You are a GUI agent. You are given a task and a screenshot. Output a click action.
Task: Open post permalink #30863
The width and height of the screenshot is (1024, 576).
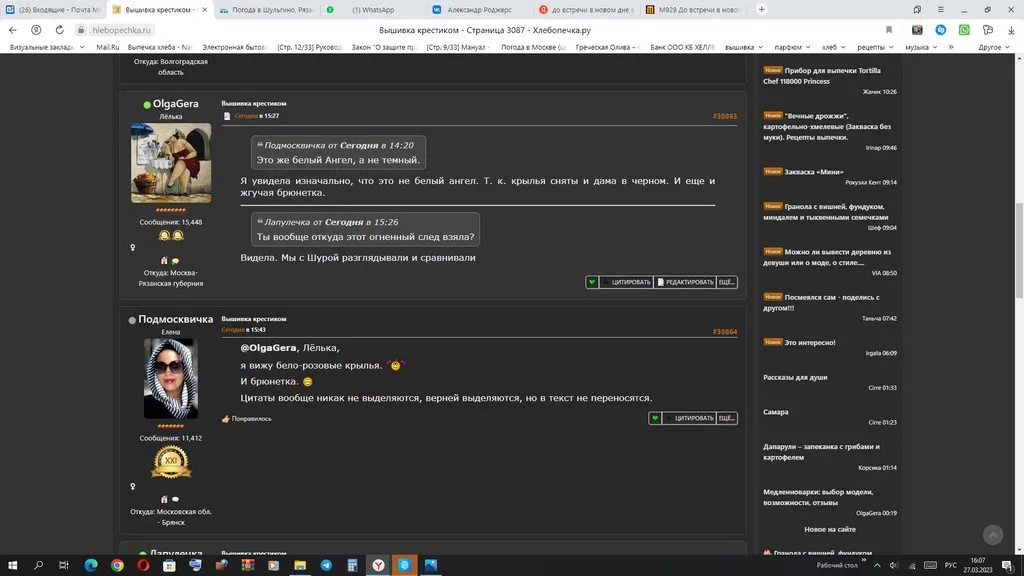pyautogui.click(x=724, y=116)
